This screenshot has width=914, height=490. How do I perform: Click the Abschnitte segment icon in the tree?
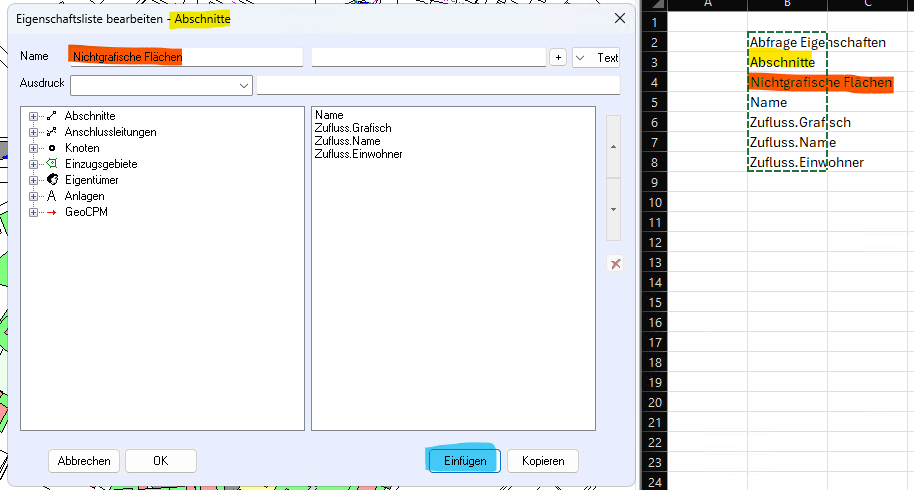[x=52, y=116]
